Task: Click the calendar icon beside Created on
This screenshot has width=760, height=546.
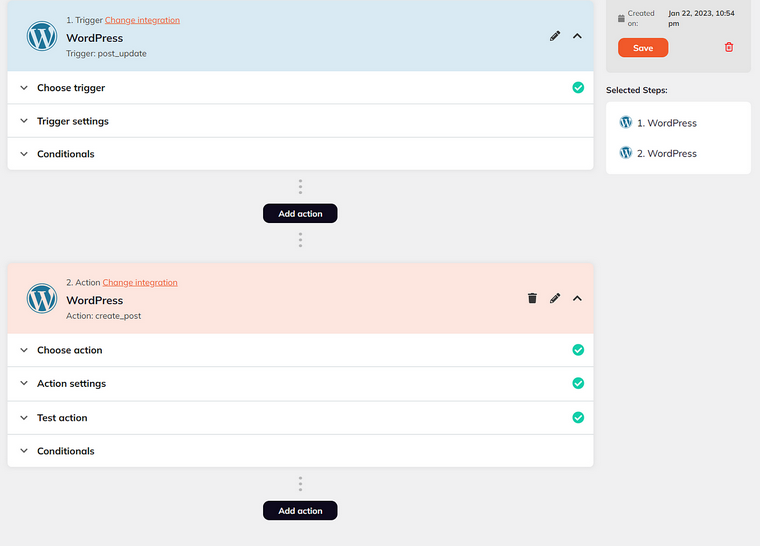Action: (x=621, y=18)
